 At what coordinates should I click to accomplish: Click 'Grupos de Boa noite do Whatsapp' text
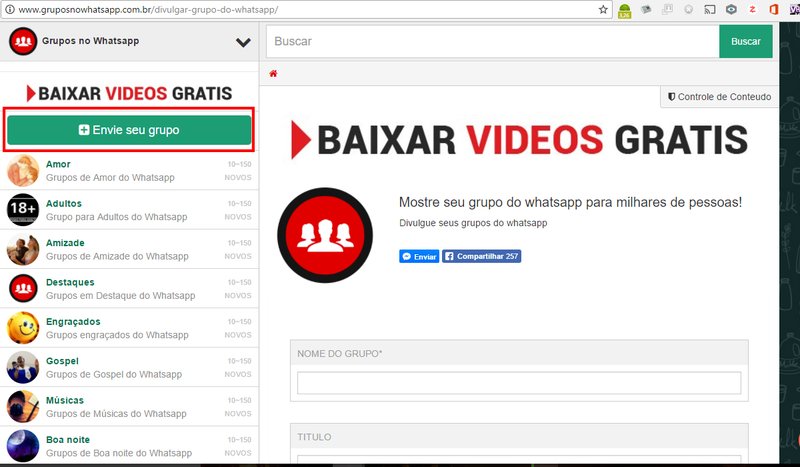point(119,453)
